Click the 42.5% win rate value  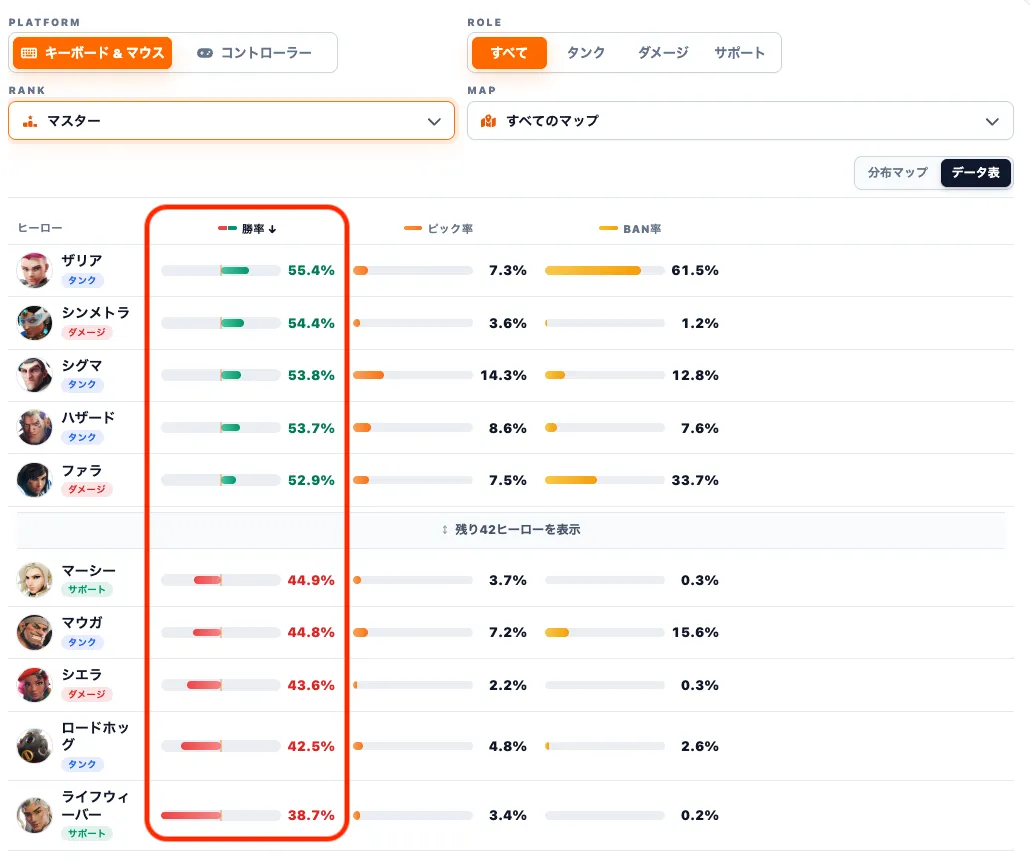(311, 746)
